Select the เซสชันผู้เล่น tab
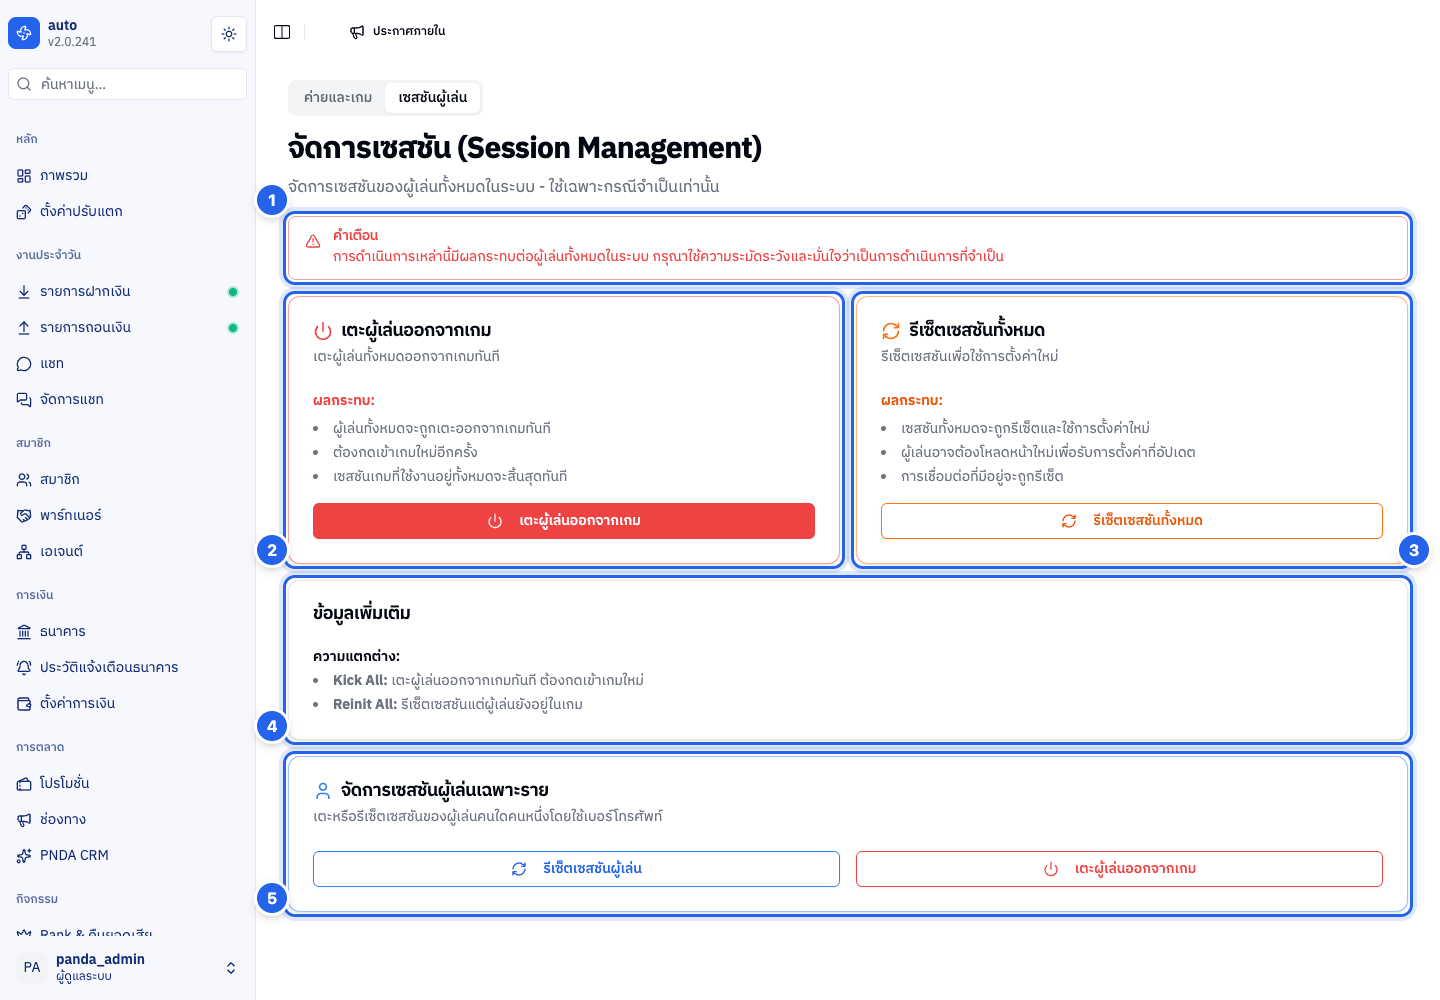Screen dimensions: 1440x1000 pyautogui.click(x=433, y=98)
